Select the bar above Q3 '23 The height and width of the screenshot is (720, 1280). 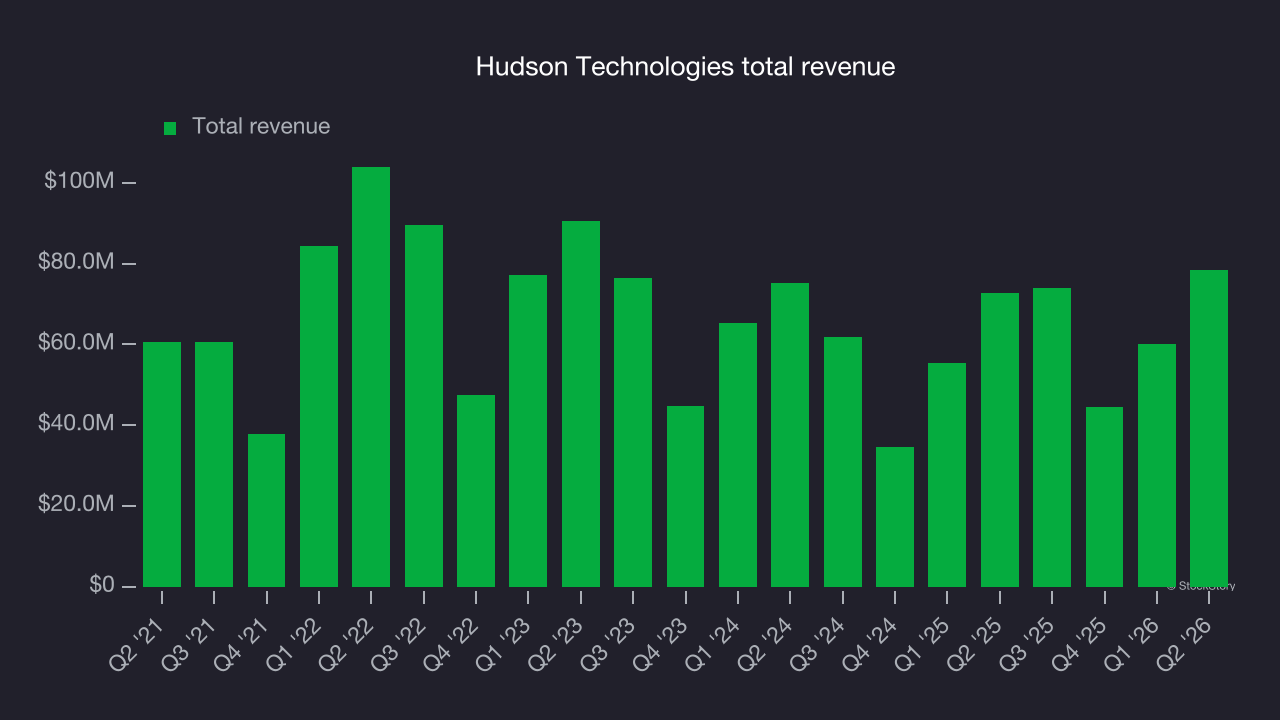coord(633,432)
